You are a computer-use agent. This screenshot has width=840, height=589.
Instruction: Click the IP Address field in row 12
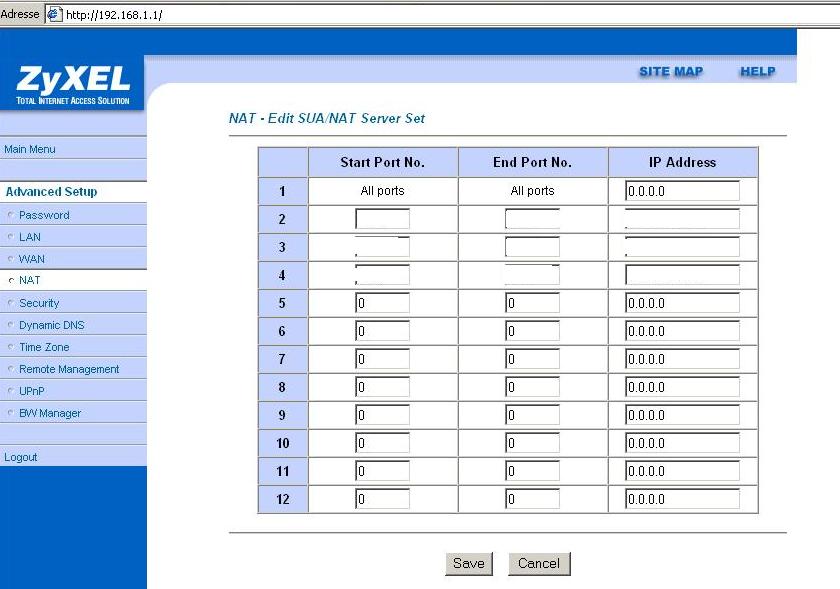click(x=682, y=499)
